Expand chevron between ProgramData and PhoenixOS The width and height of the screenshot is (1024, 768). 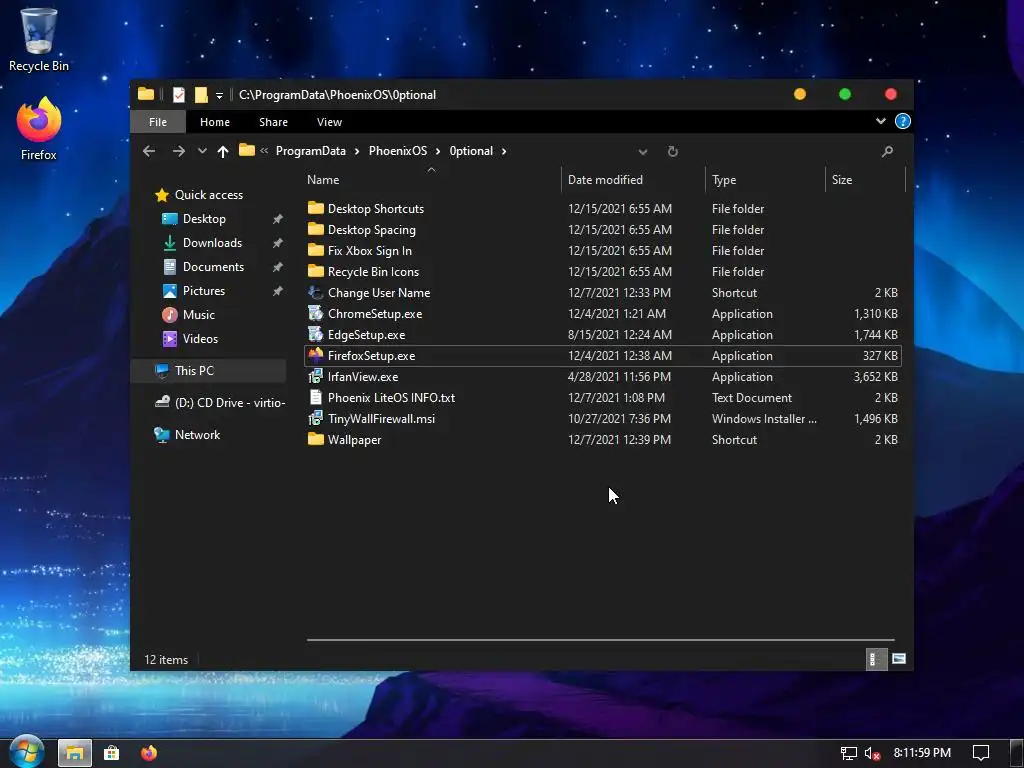[x=357, y=152]
